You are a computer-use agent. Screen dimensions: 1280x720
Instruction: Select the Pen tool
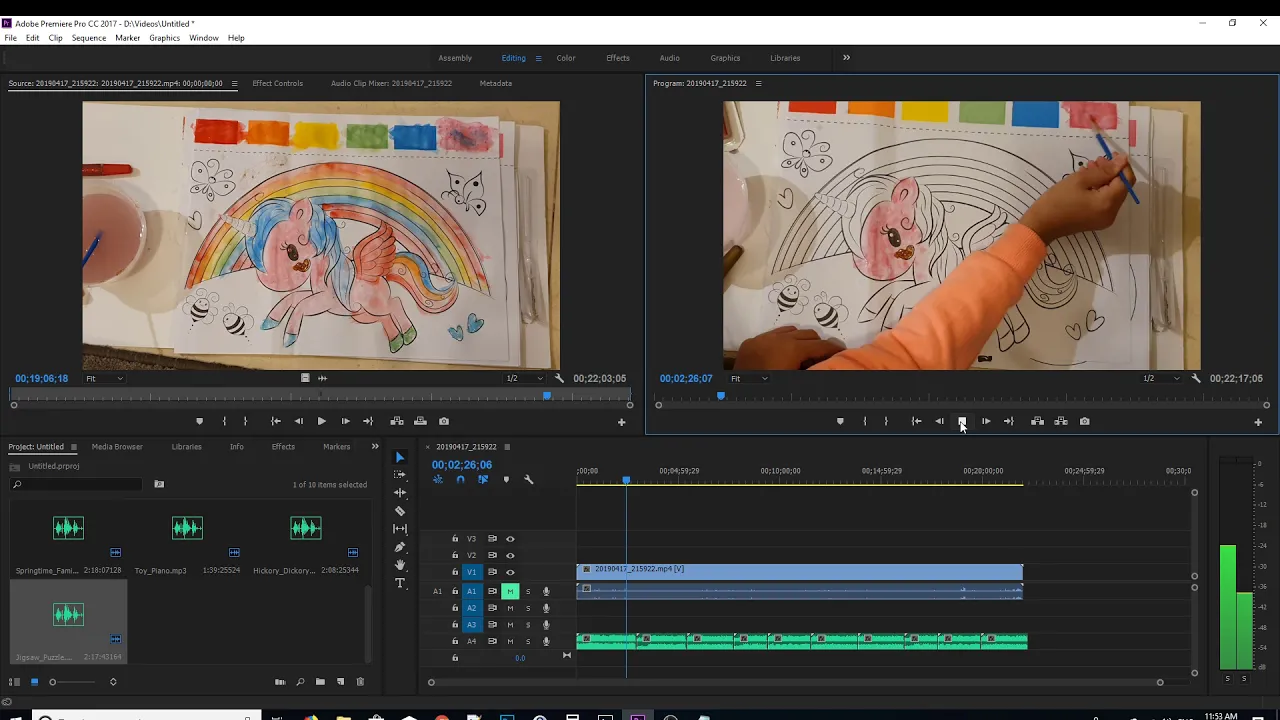(400, 547)
